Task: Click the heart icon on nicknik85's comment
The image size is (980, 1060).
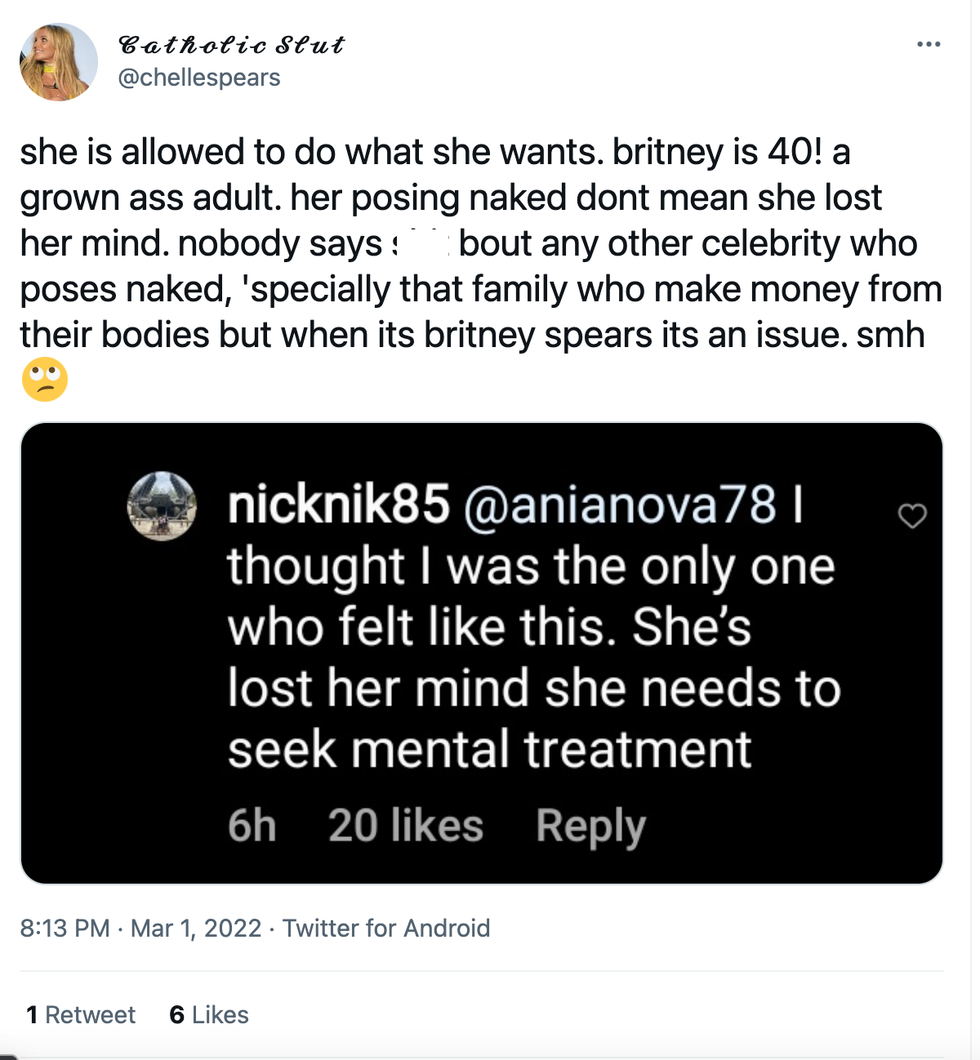Action: click(912, 516)
